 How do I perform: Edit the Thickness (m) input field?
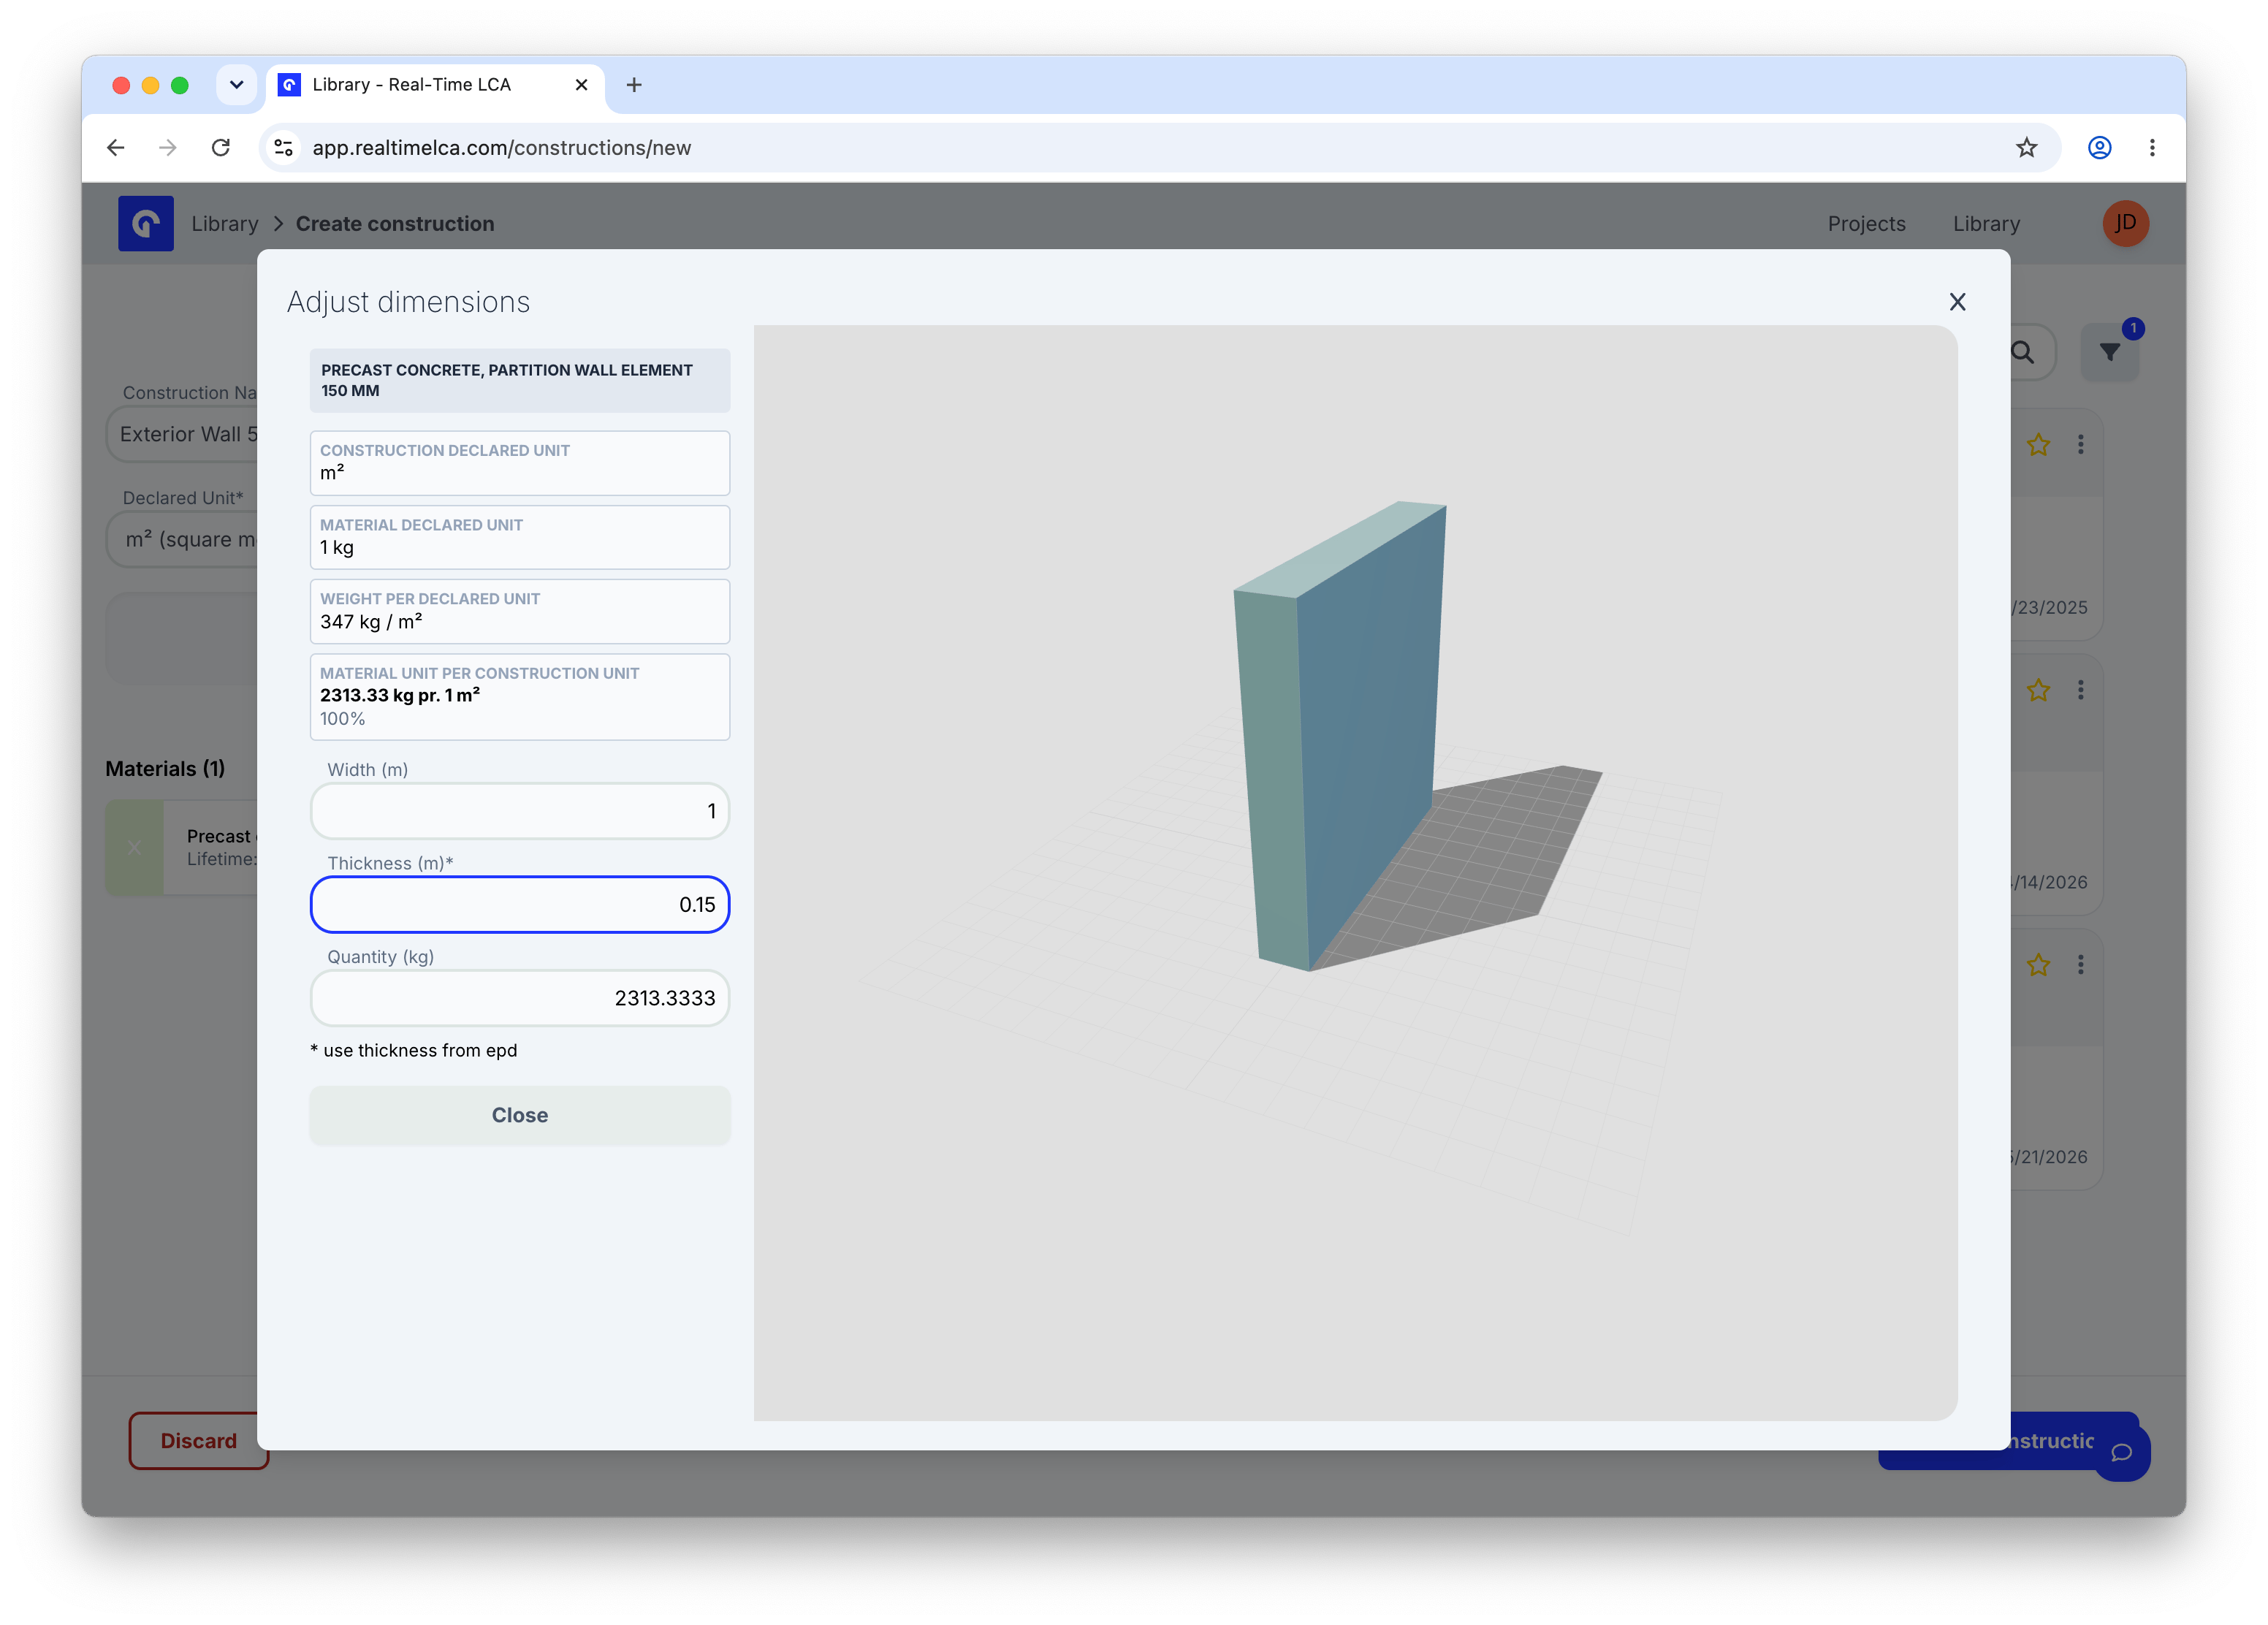[x=519, y=904]
